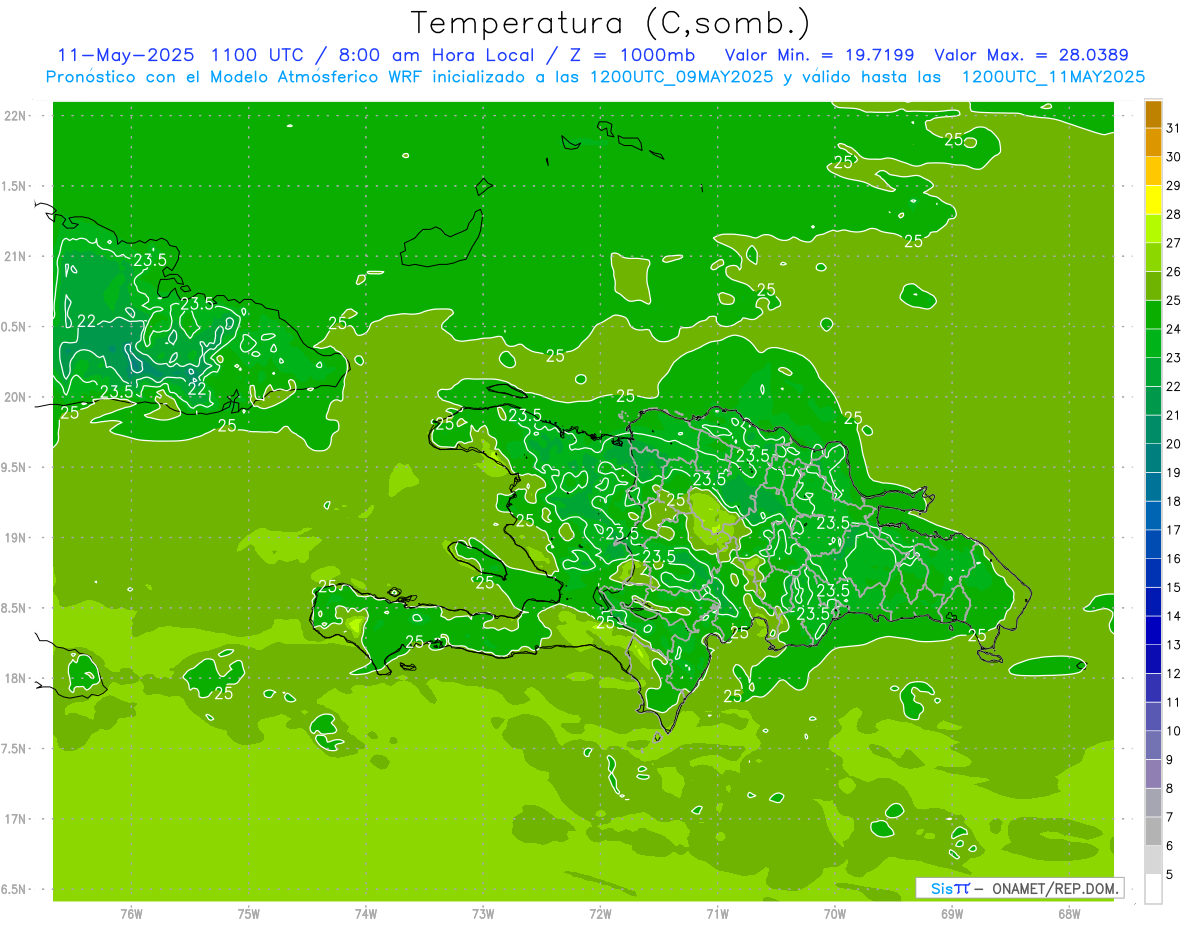Click the 73W longitude axis label
The height and width of the screenshot is (927, 1200).
483,914
